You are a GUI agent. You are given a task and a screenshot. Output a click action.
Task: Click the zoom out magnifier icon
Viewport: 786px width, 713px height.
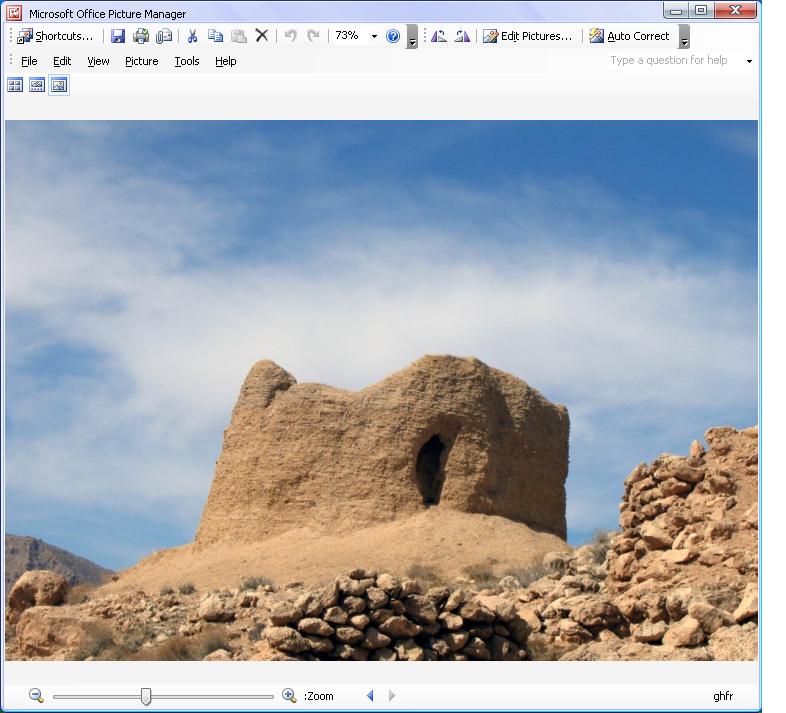click(36, 695)
